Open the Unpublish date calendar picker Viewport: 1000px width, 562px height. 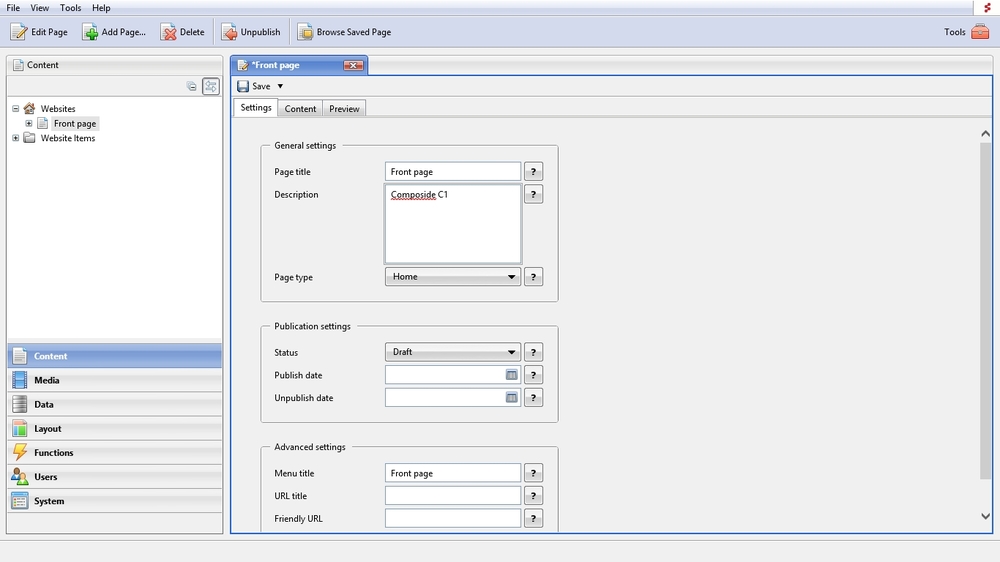click(x=511, y=398)
